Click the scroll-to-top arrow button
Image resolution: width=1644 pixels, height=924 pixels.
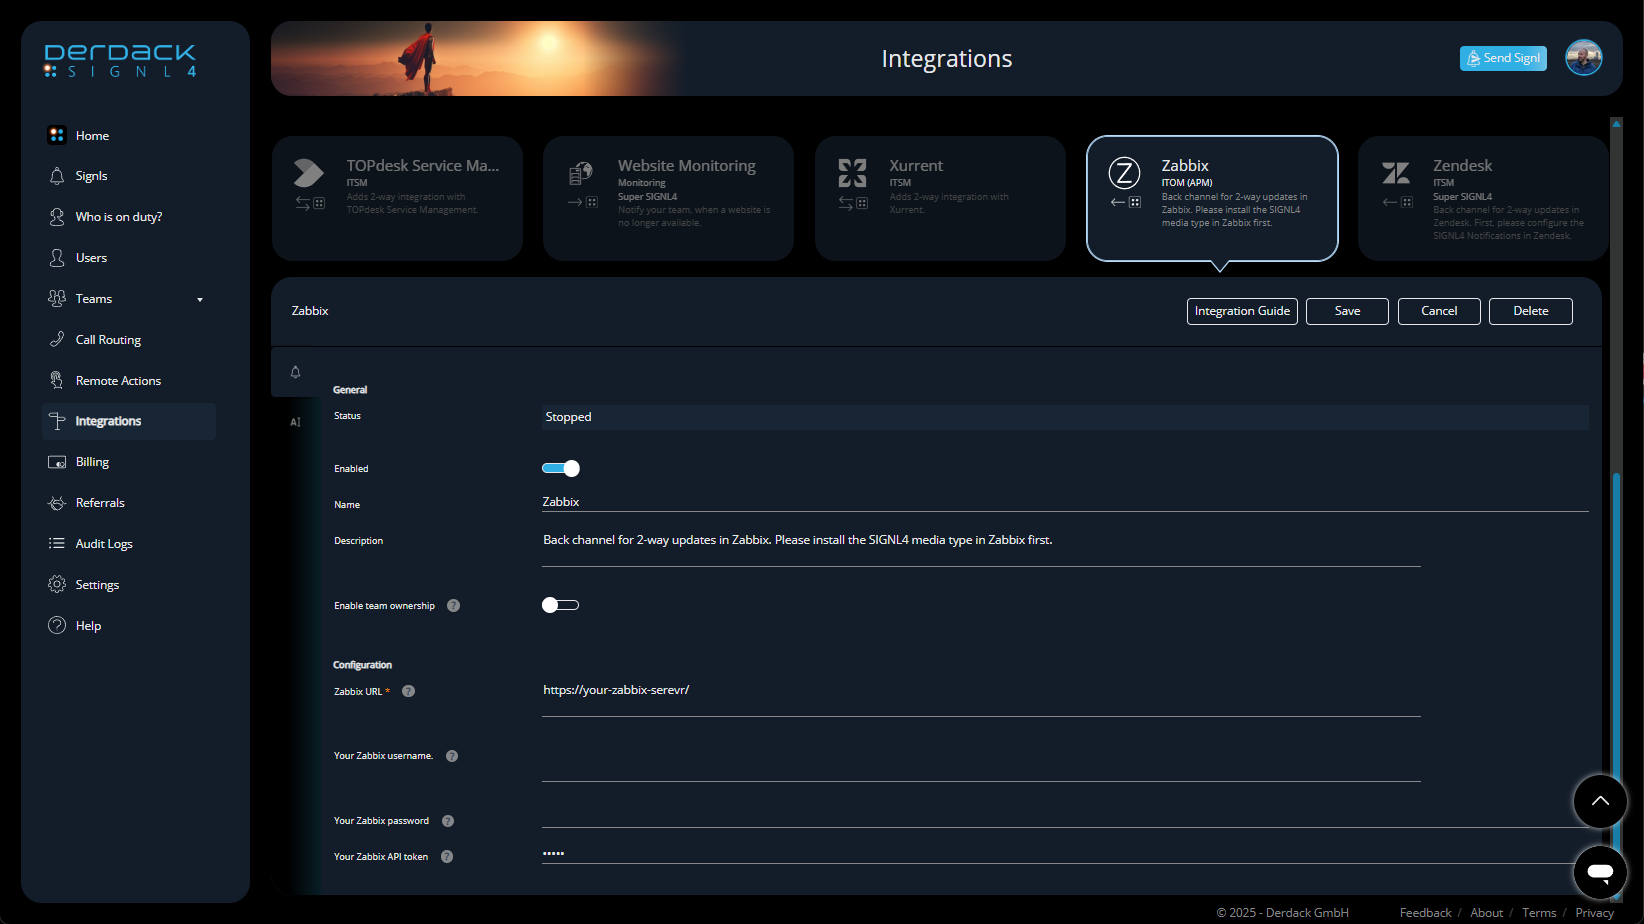[x=1600, y=801]
